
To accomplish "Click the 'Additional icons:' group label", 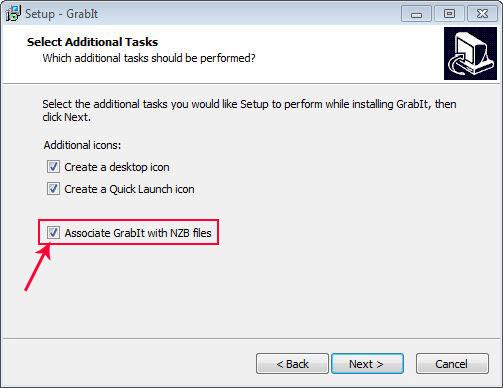I will [82, 145].
